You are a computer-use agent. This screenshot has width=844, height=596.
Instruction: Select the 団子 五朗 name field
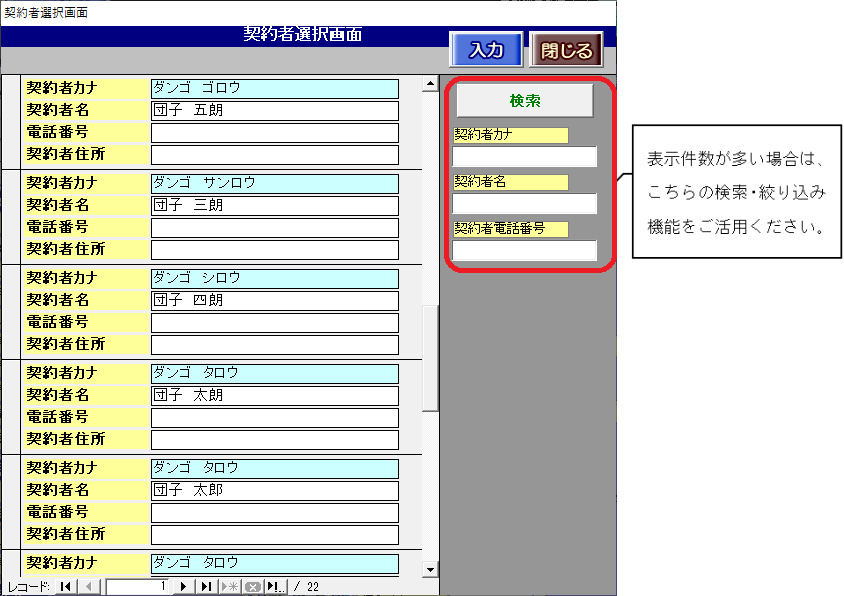pyautogui.click(x=274, y=111)
